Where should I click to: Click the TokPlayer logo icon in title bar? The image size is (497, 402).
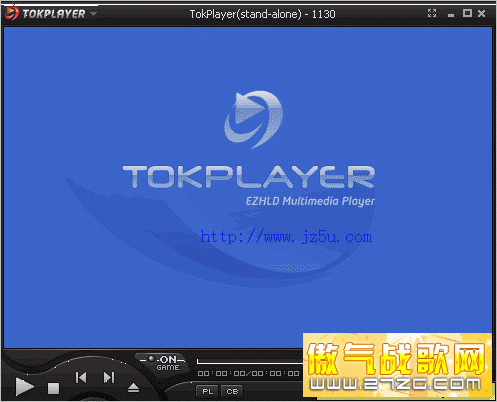(x=11, y=13)
